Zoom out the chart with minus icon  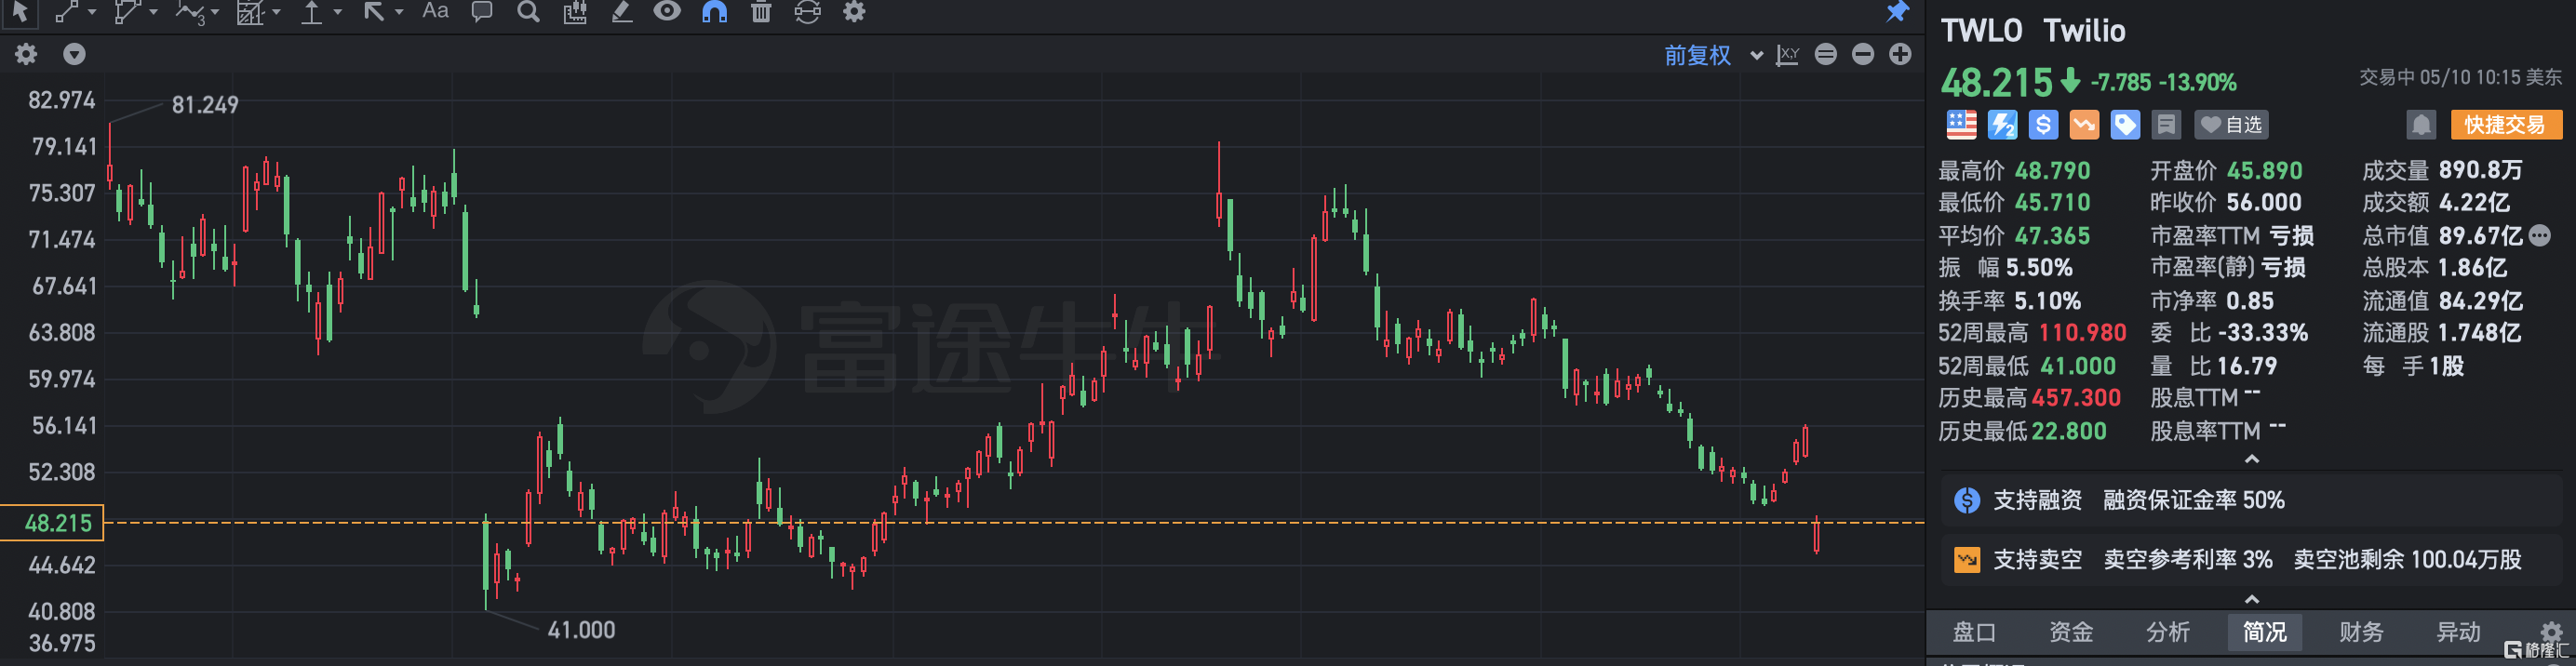click(1863, 54)
